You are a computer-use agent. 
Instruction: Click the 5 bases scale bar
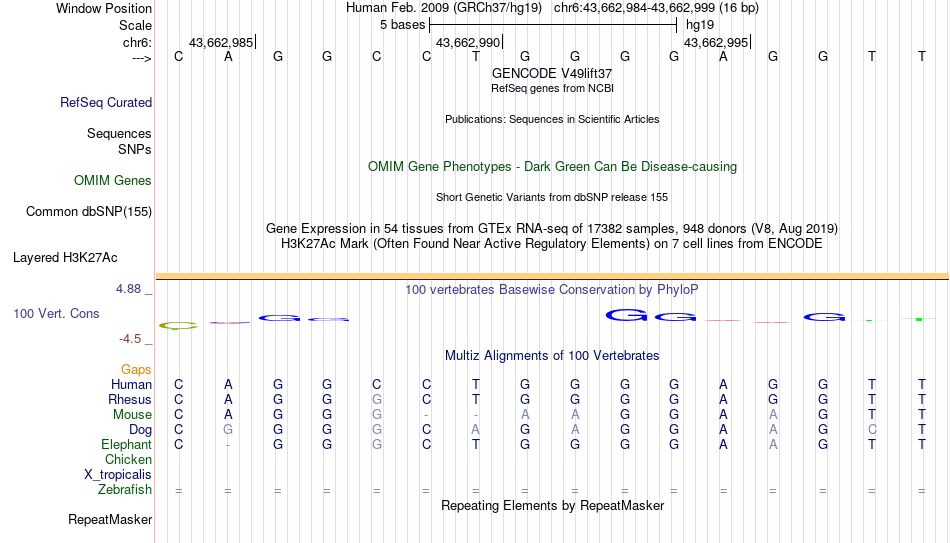point(553,25)
